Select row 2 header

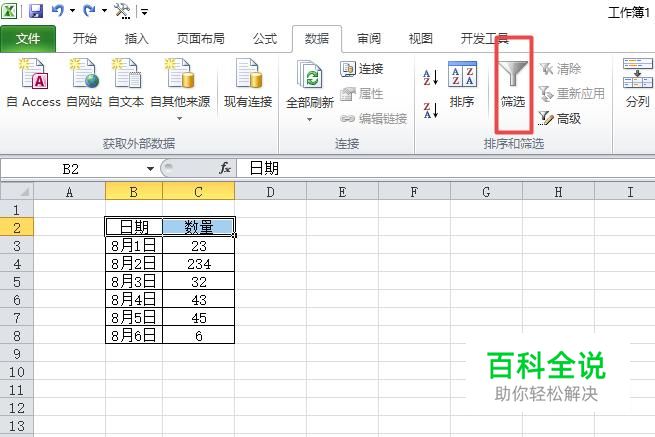point(17,228)
